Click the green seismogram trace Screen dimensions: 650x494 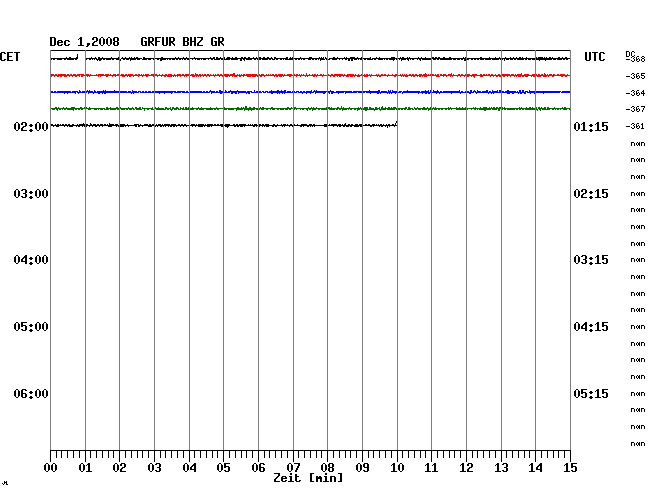tap(310, 109)
